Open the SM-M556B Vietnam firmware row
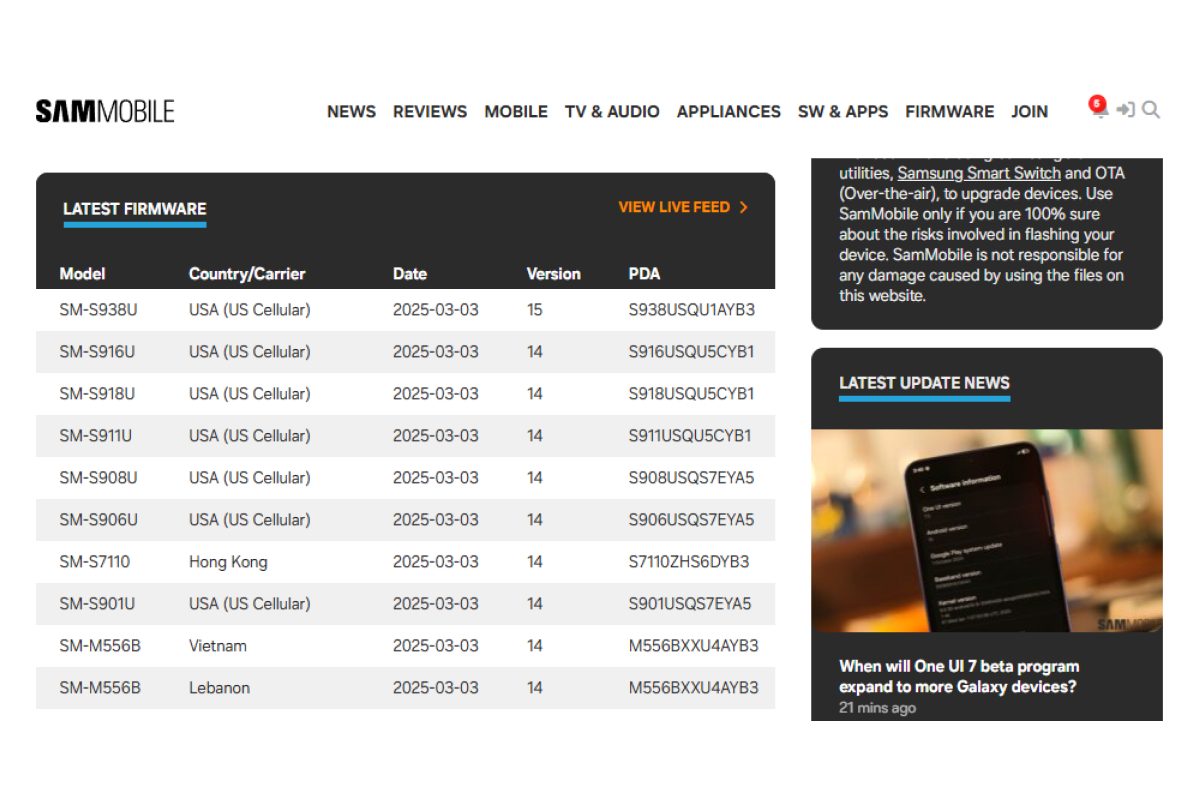 coord(405,646)
